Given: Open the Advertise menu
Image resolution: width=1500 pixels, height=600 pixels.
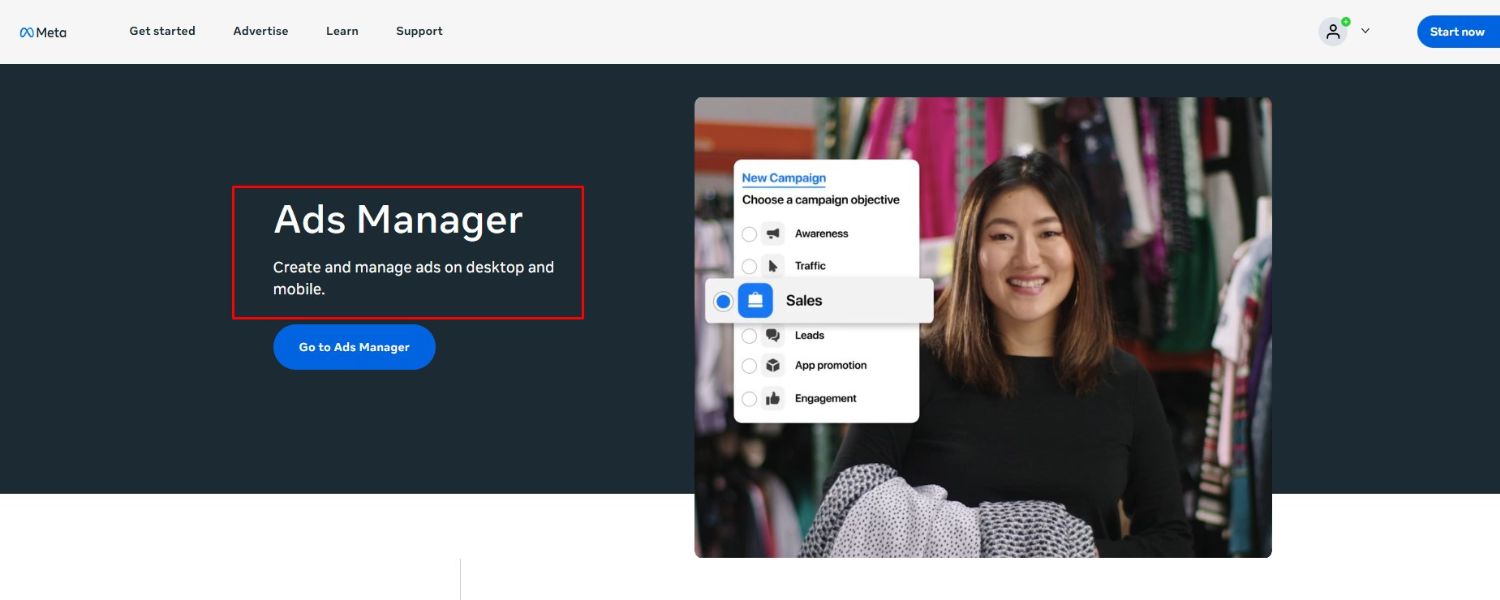Looking at the screenshot, I should click(x=260, y=31).
